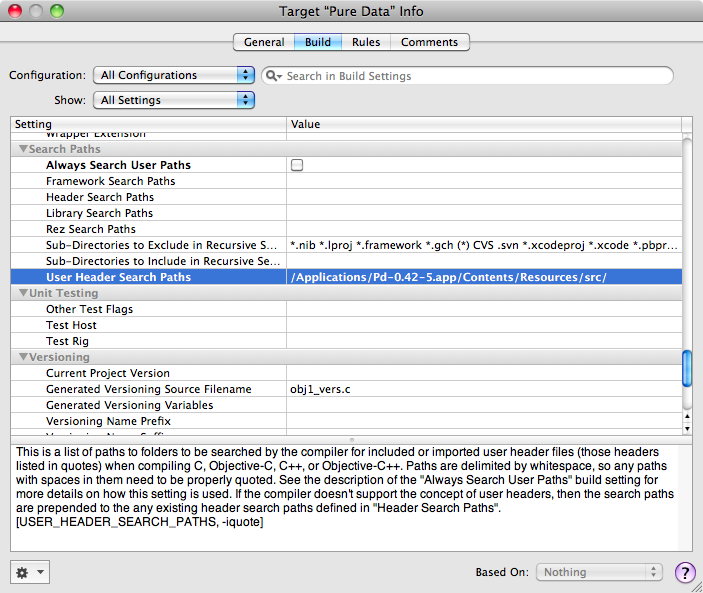Select the Current Project Version row
Viewport: 703px width, 593px height.
(346, 373)
